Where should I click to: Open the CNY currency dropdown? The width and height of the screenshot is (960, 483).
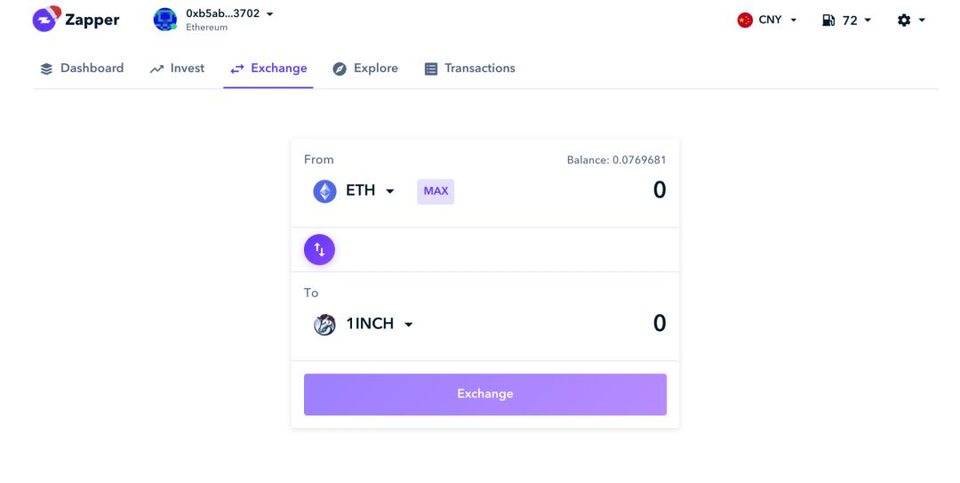pos(793,20)
